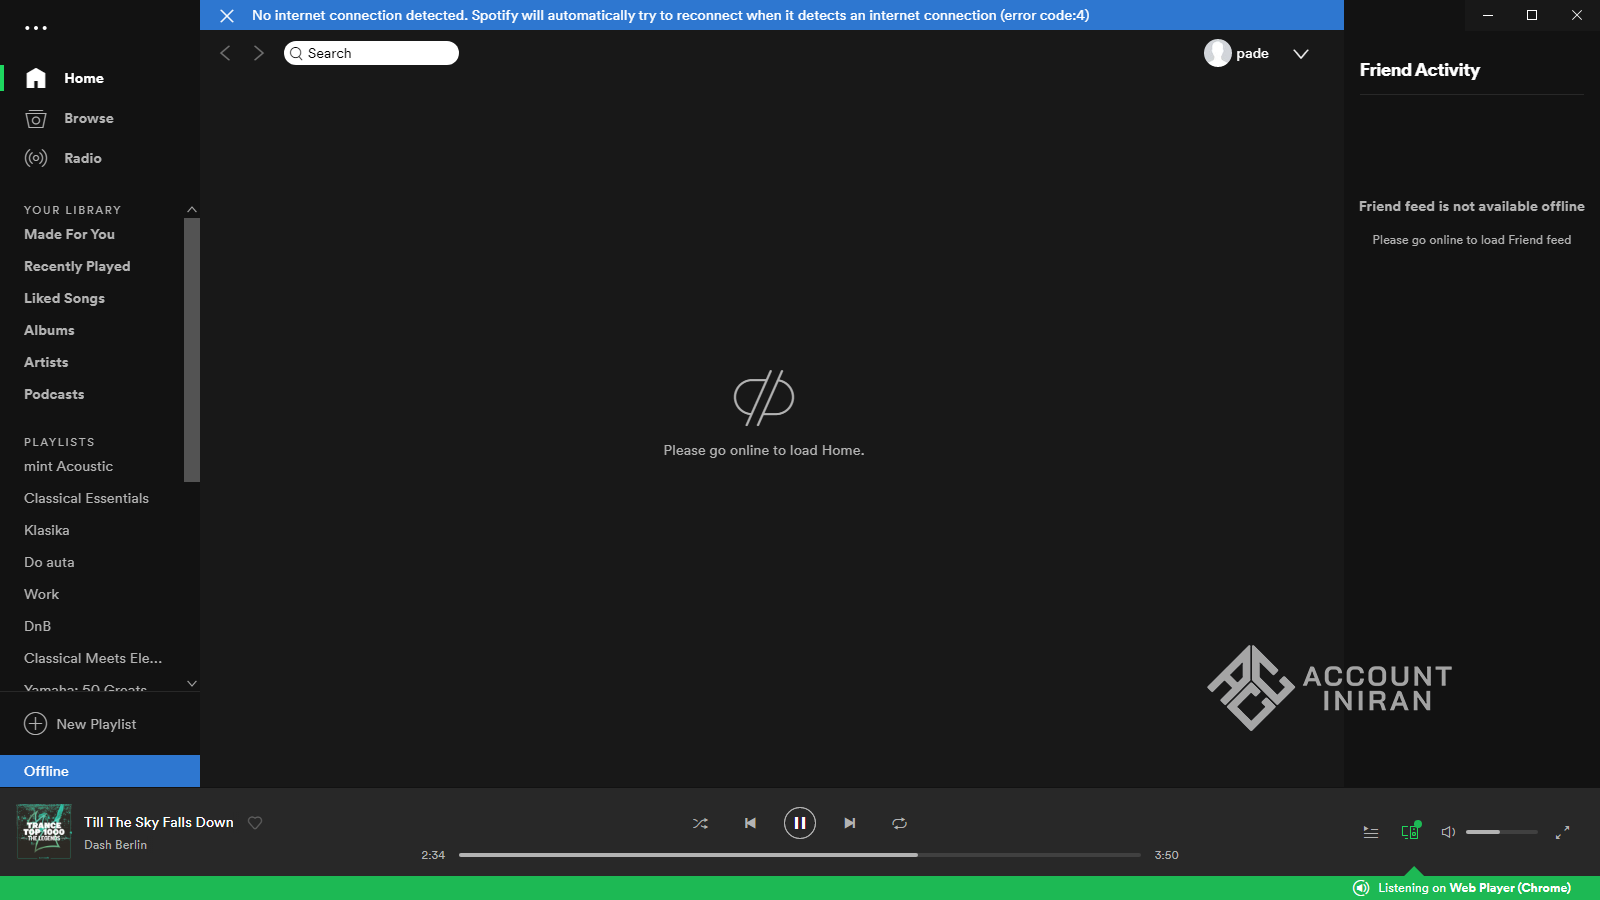Open the pade profile page link
Screen dimensions: 1600x900
coord(1252,54)
